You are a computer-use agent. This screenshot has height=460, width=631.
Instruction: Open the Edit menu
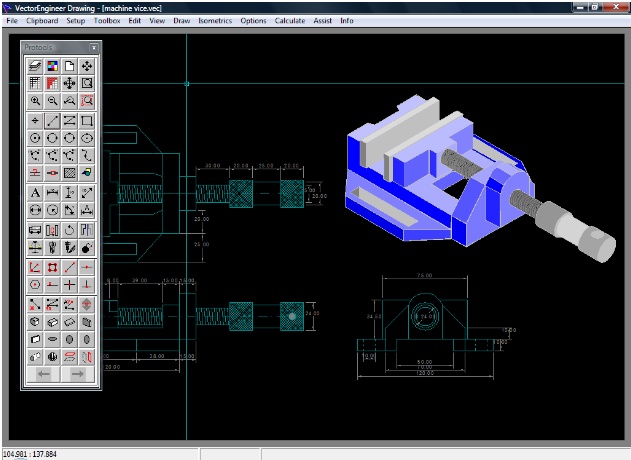135,21
